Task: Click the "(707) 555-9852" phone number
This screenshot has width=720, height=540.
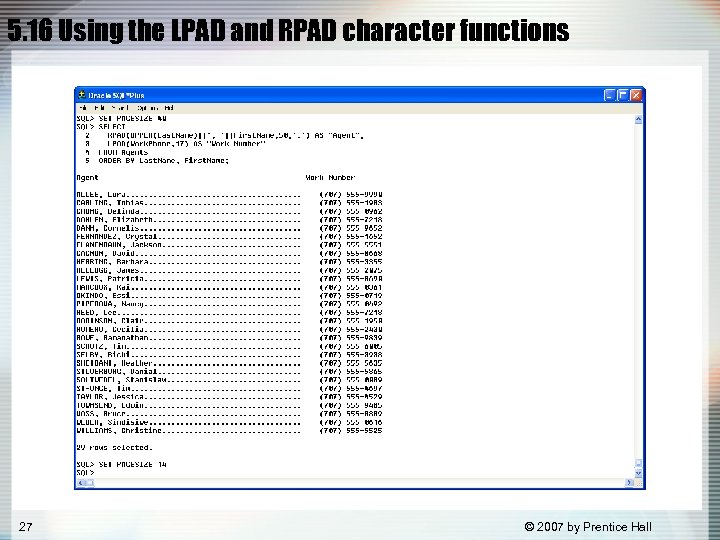Action: pyautogui.click(x=351, y=228)
